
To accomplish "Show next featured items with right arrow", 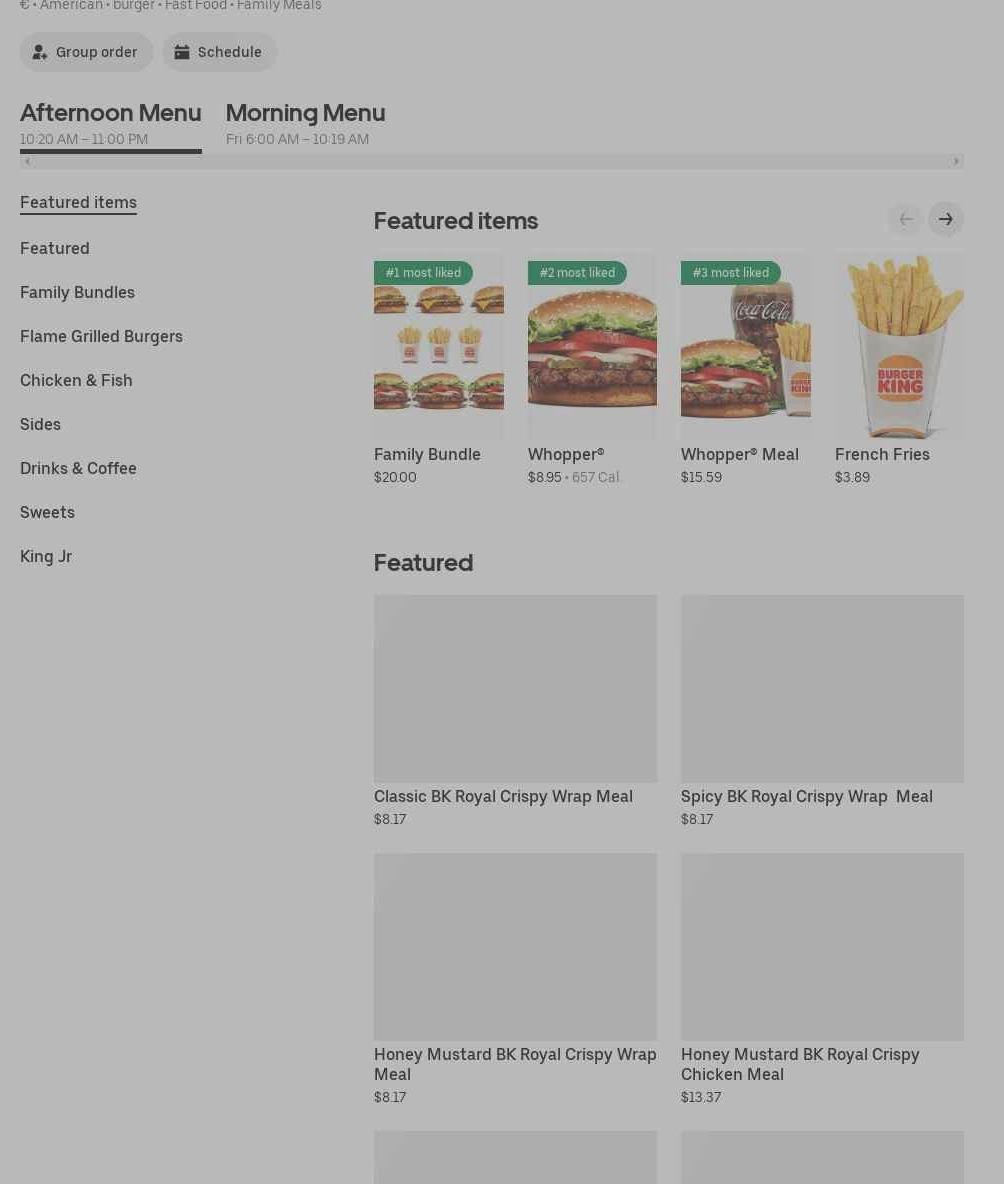I will point(945,219).
